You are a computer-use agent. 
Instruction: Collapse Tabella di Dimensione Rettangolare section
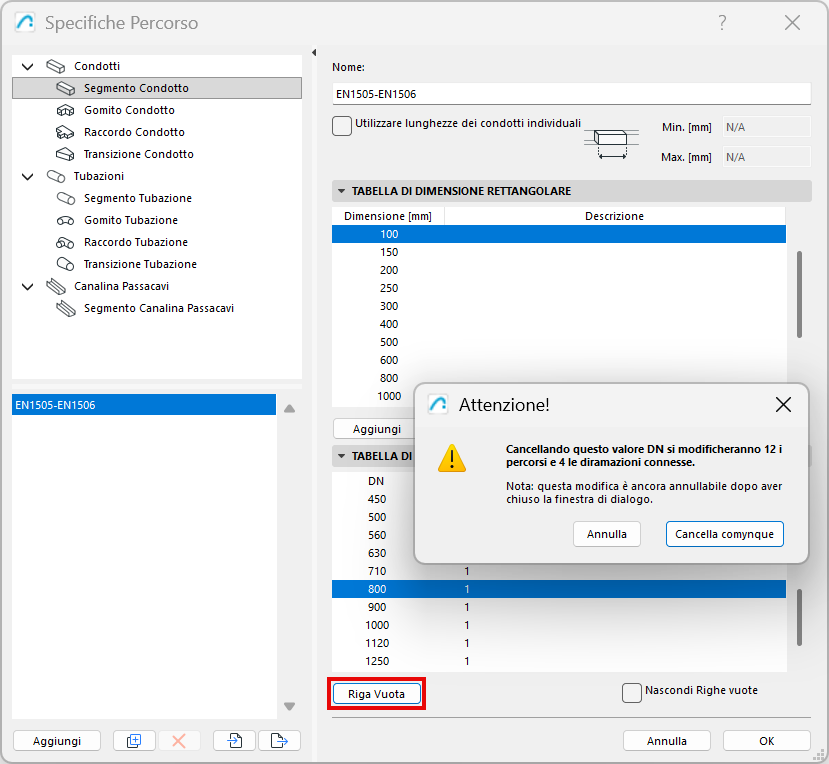[342, 191]
